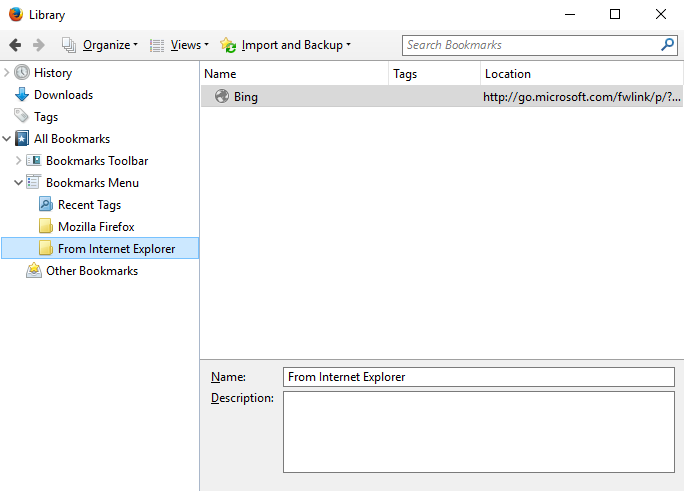
Task: Open Import and Backup menu
Action: click(x=286, y=45)
